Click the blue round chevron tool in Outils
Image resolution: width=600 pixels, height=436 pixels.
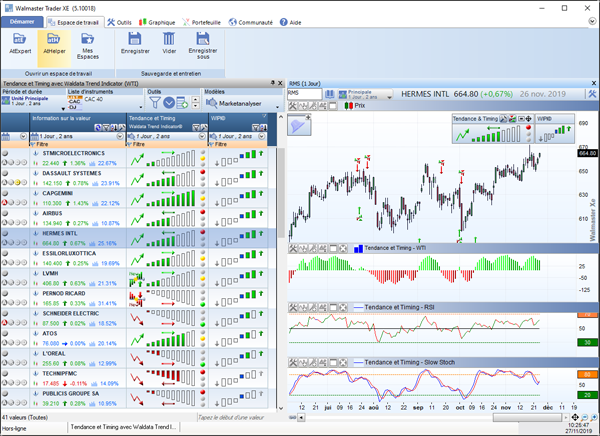point(169,103)
